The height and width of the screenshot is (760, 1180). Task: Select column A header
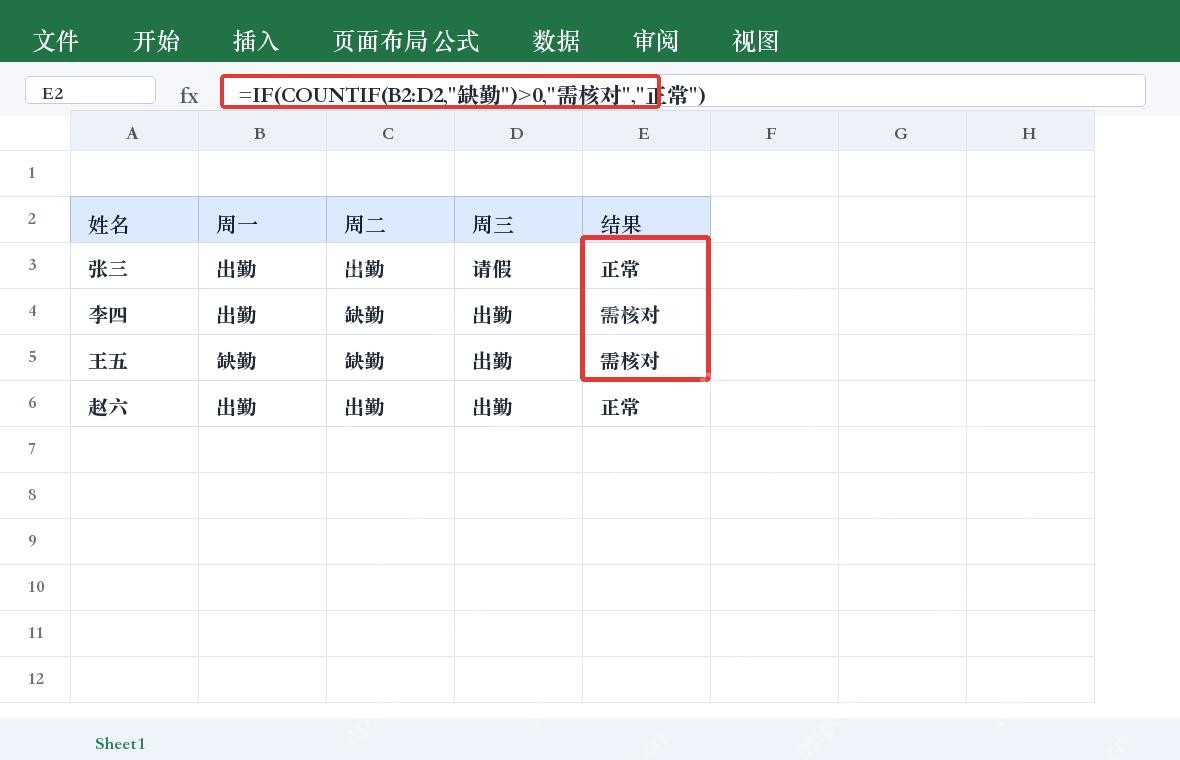click(x=135, y=133)
